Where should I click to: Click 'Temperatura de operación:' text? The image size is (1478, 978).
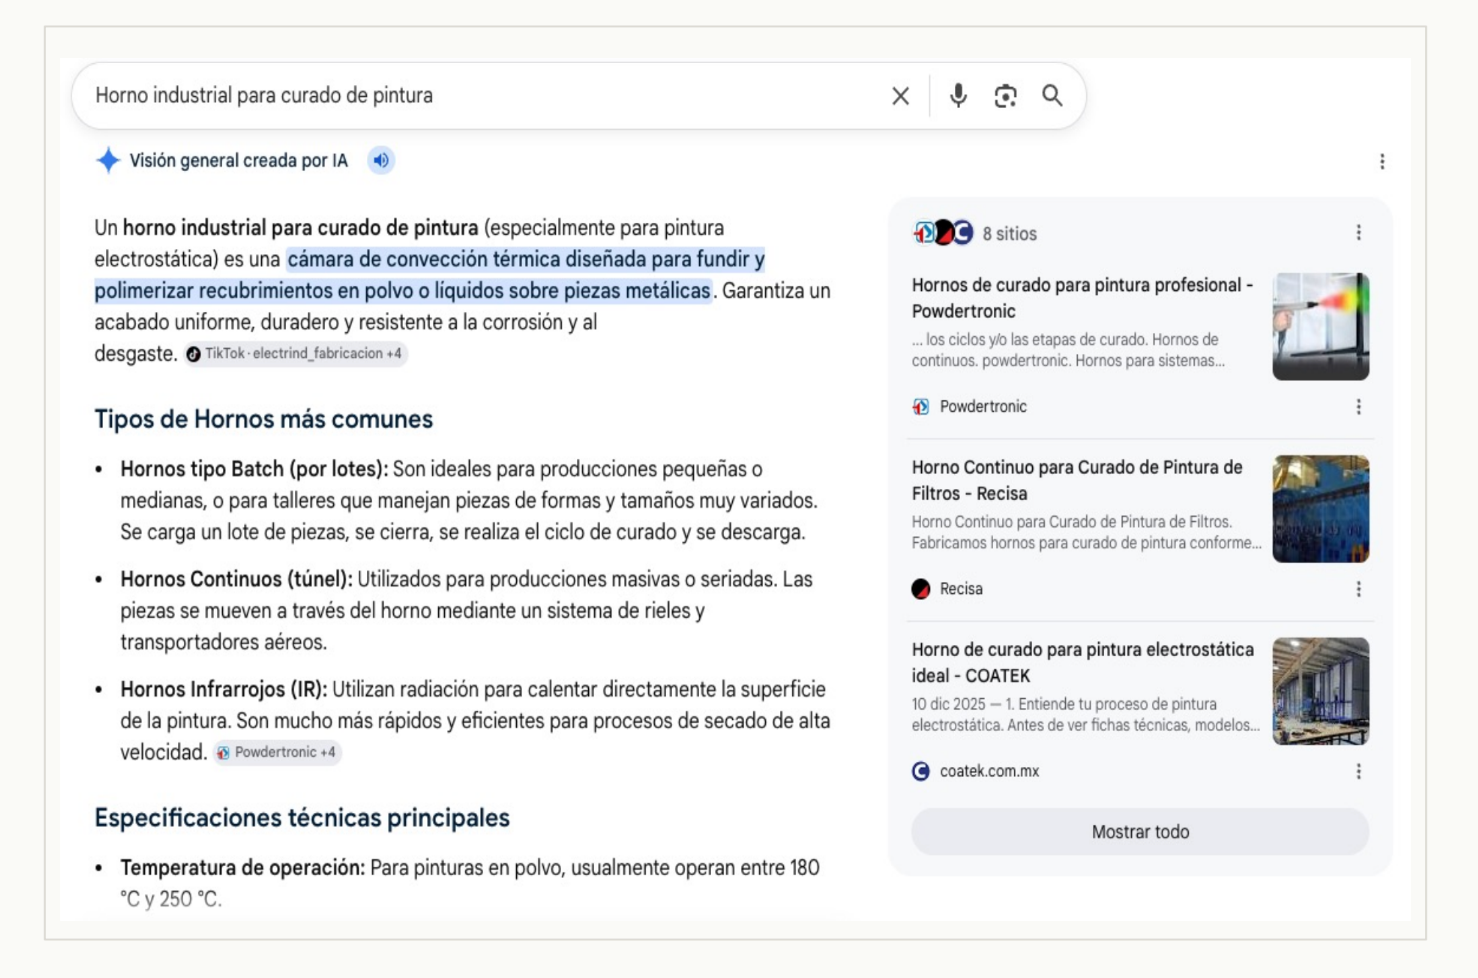(243, 868)
